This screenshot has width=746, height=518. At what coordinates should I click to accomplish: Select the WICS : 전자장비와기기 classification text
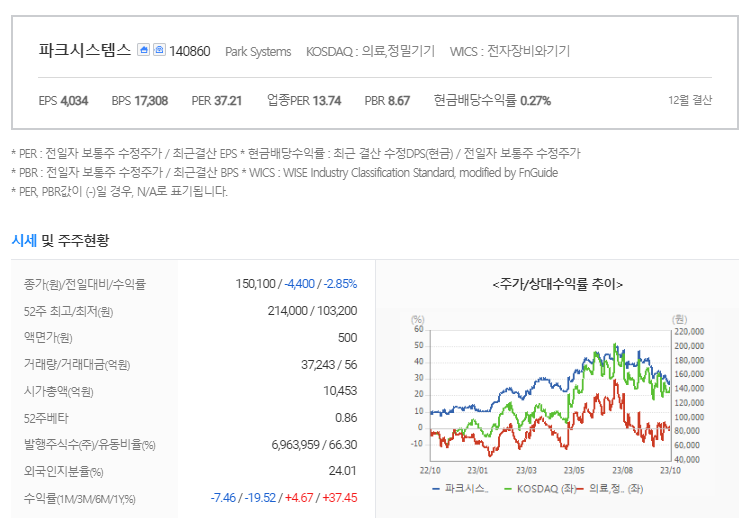[x=510, y=51]
